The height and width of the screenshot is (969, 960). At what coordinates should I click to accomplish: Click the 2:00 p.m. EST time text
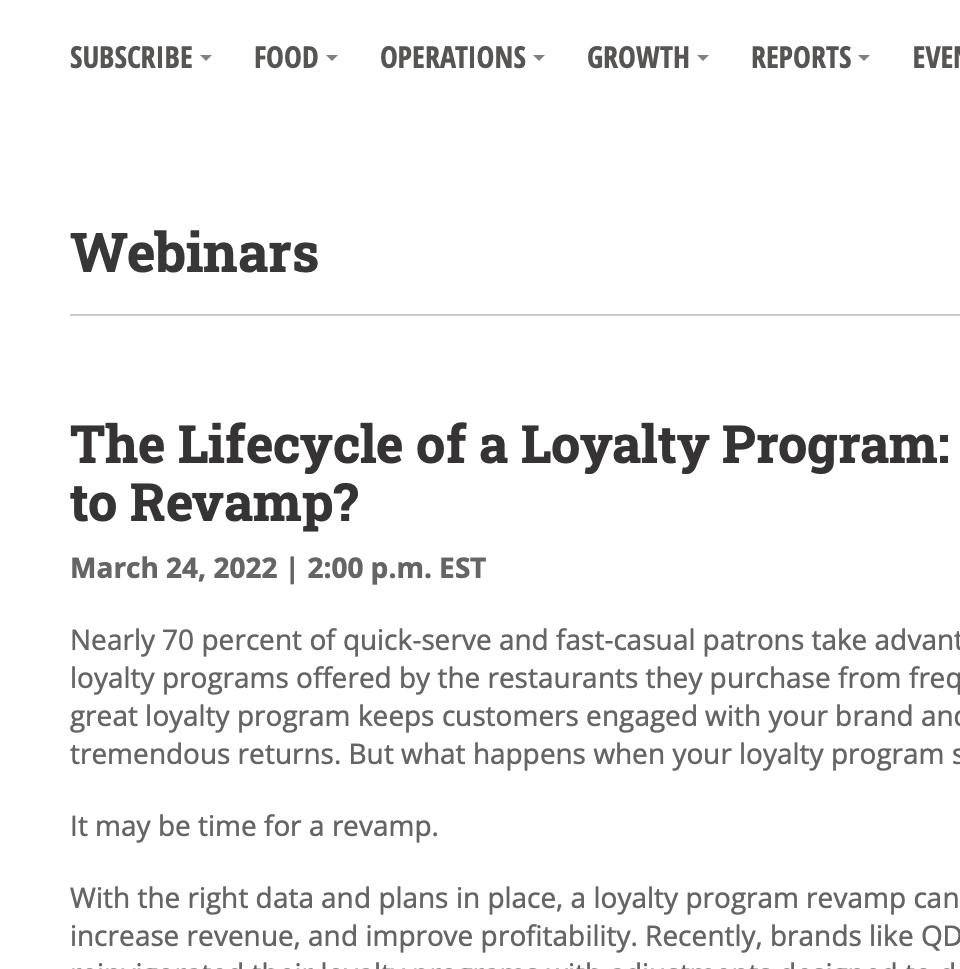click(396, 568)
